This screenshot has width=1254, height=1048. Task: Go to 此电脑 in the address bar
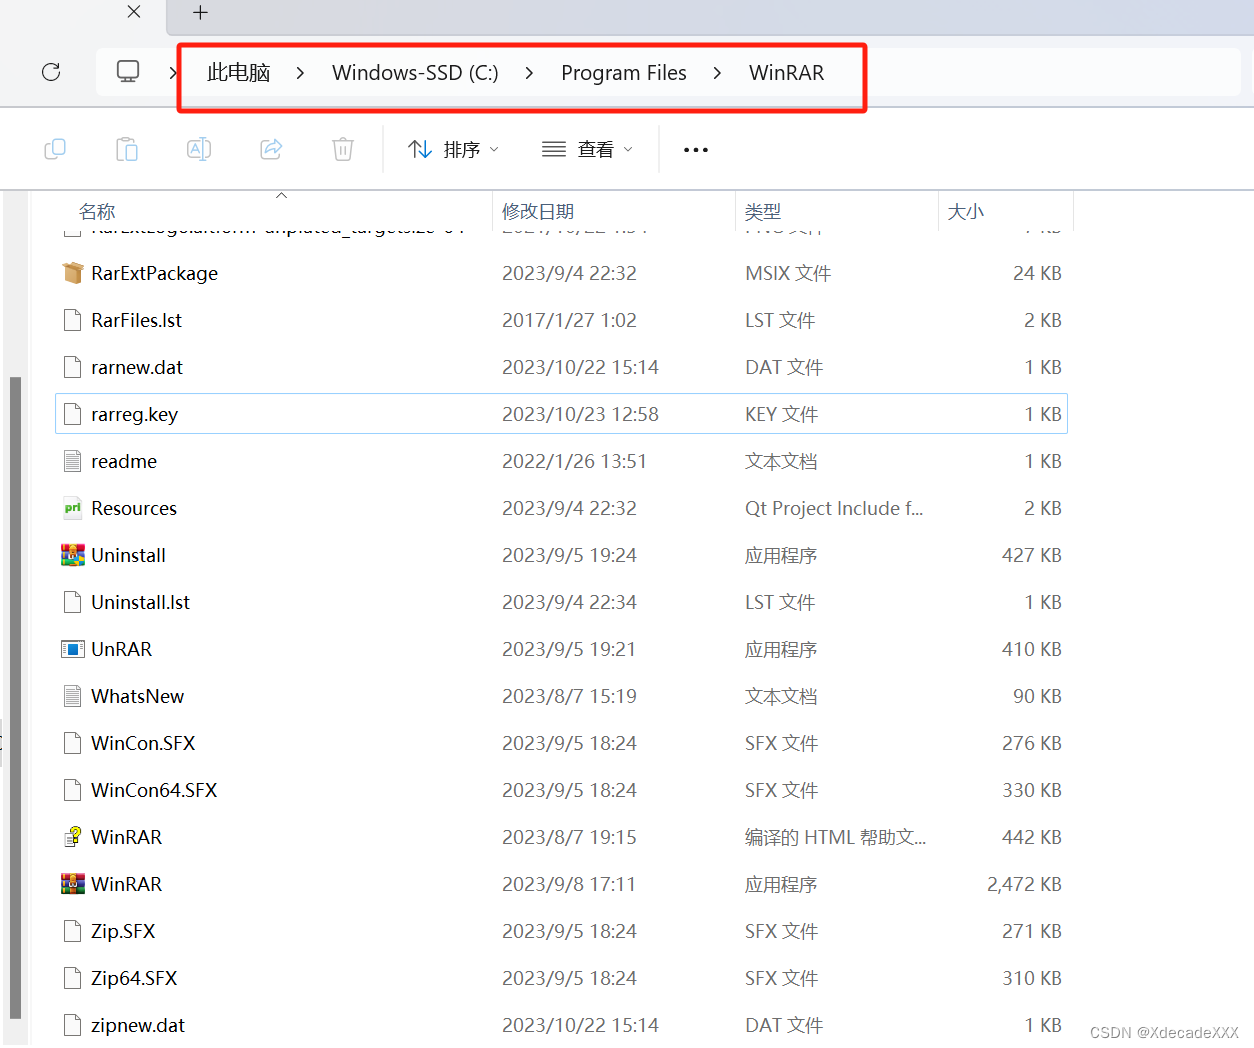[x=238, y=73]
